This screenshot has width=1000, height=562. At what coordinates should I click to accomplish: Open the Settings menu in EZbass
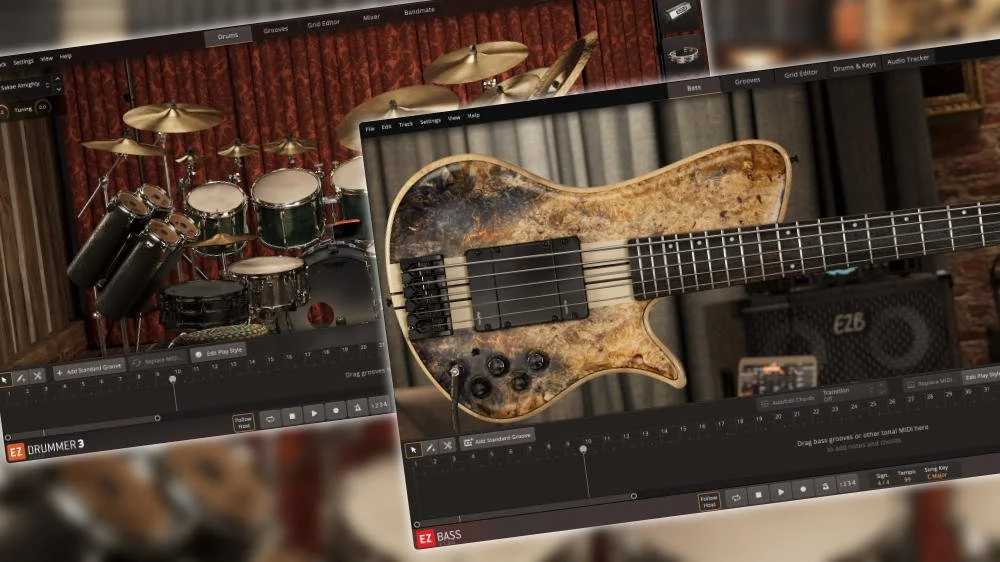[430, 121]
